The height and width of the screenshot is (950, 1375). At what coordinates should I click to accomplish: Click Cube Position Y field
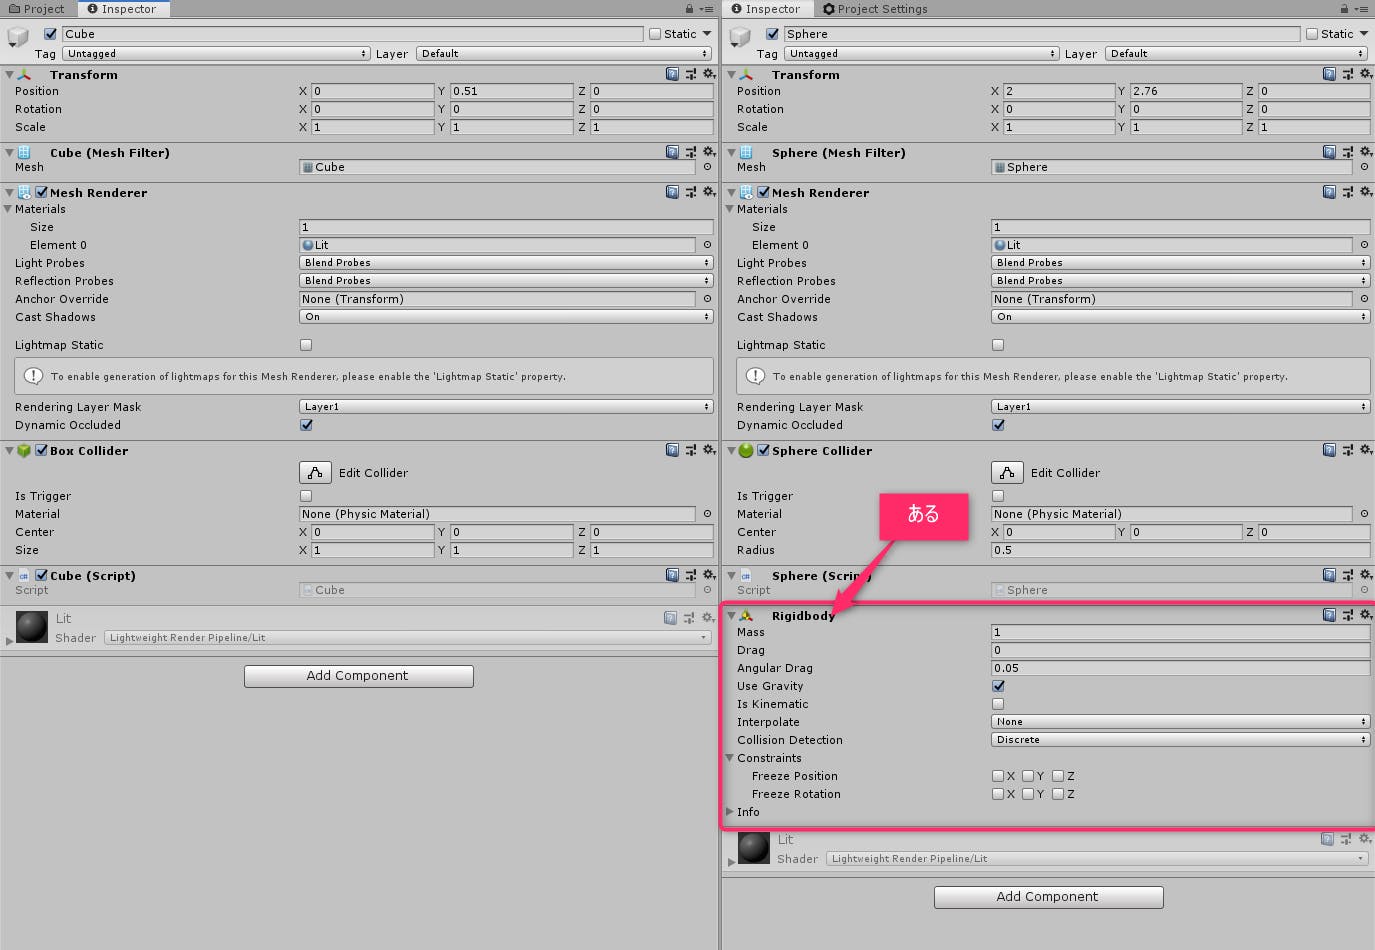click(511, 91)
